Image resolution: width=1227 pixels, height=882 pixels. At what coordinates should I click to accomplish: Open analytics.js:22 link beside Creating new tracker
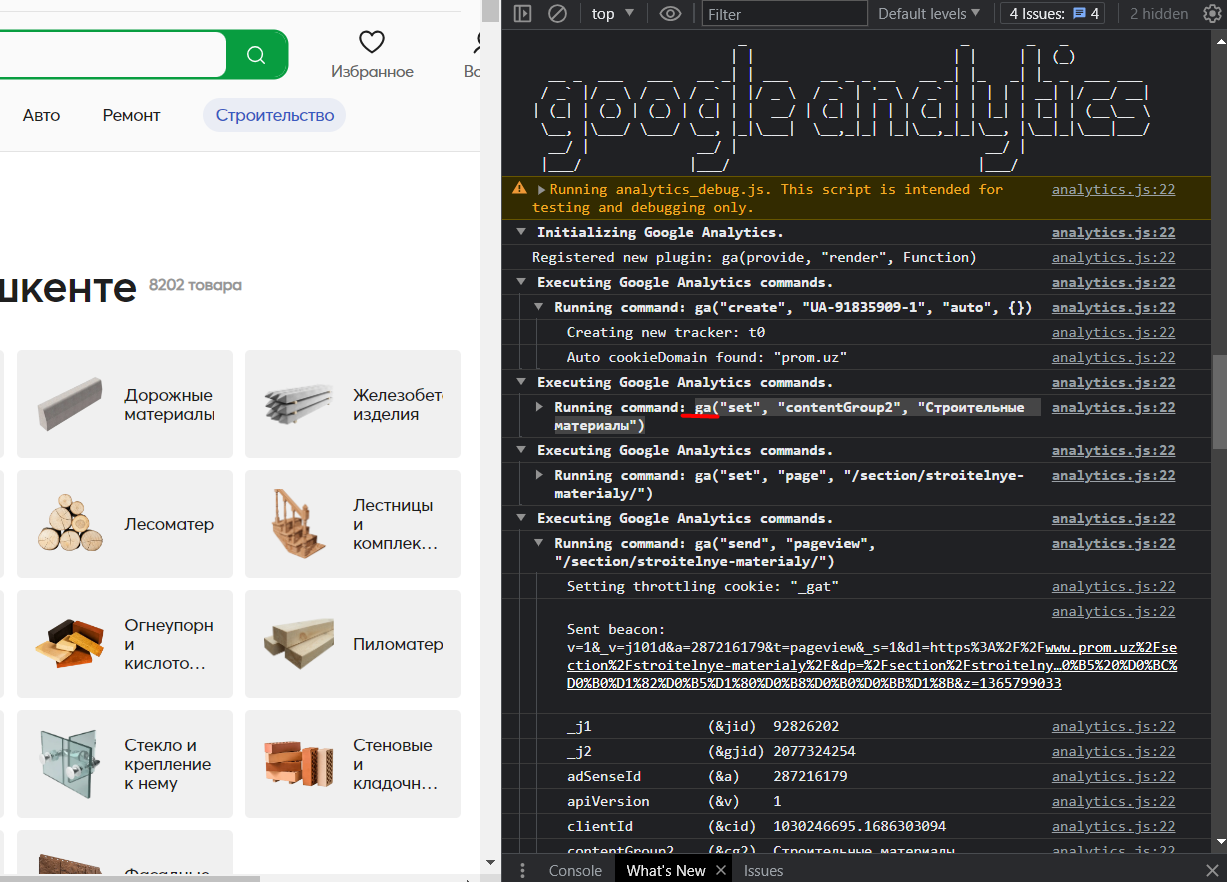pos(1113,332)
